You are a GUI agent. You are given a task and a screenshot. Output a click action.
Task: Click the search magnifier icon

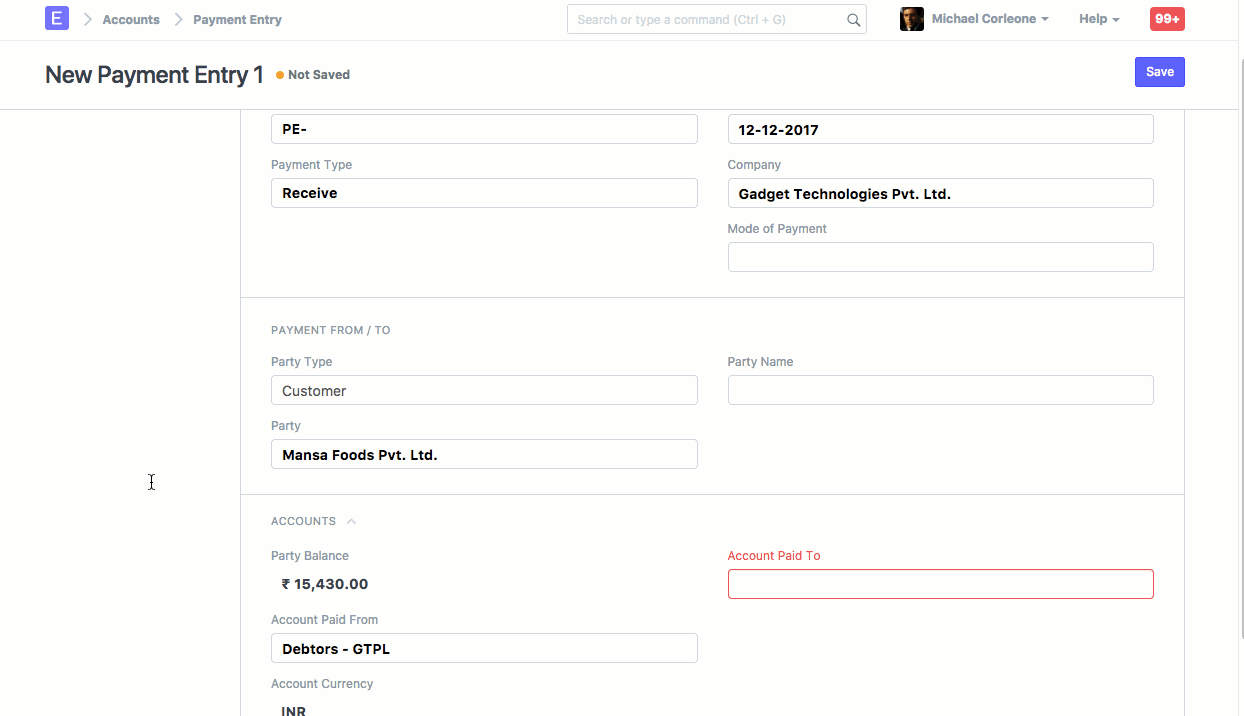pos(853,19)
